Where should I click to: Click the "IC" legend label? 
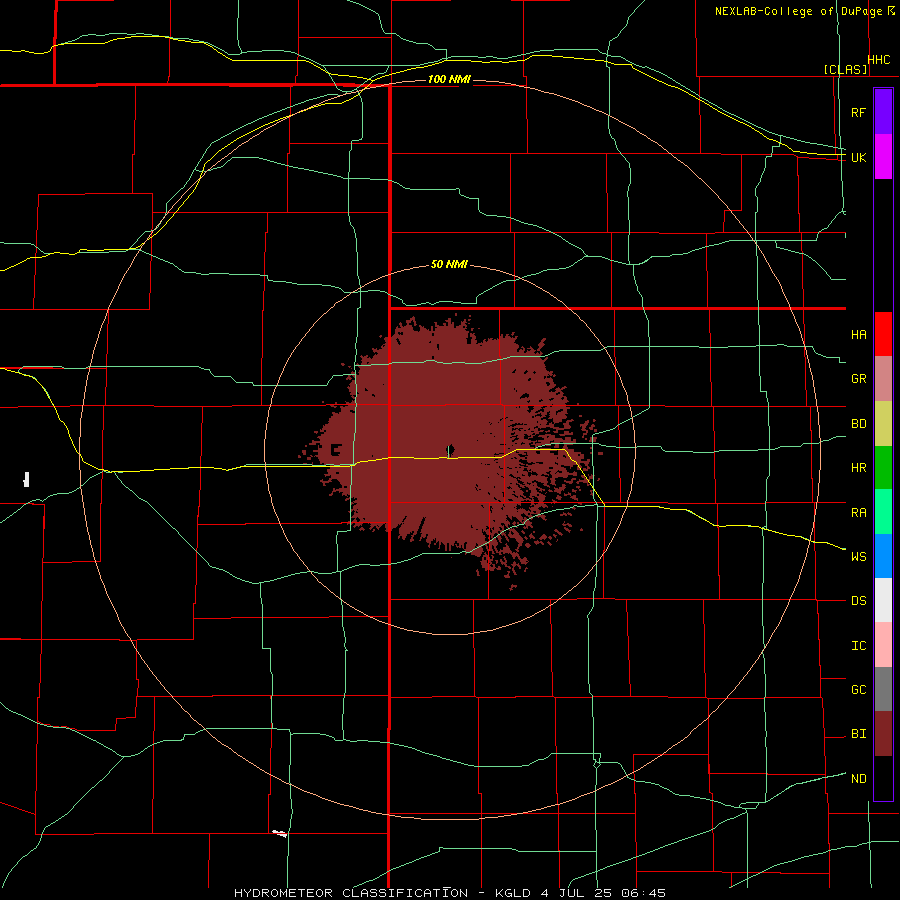859,646
